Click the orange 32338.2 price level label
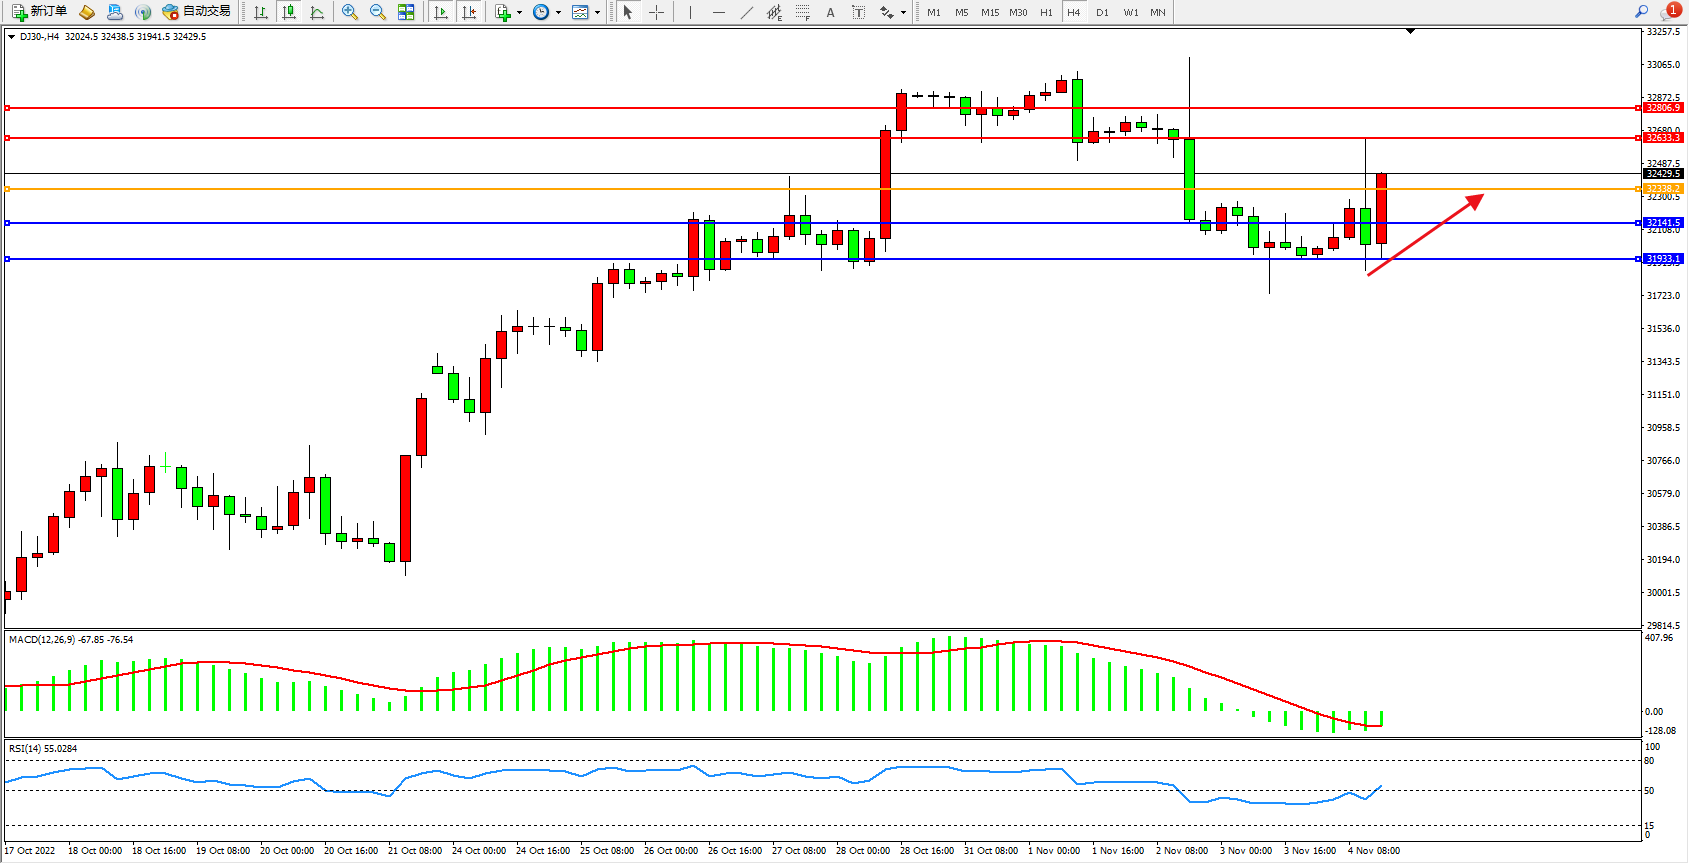Screen dimensions: 1689x864 coord(1663,188)
